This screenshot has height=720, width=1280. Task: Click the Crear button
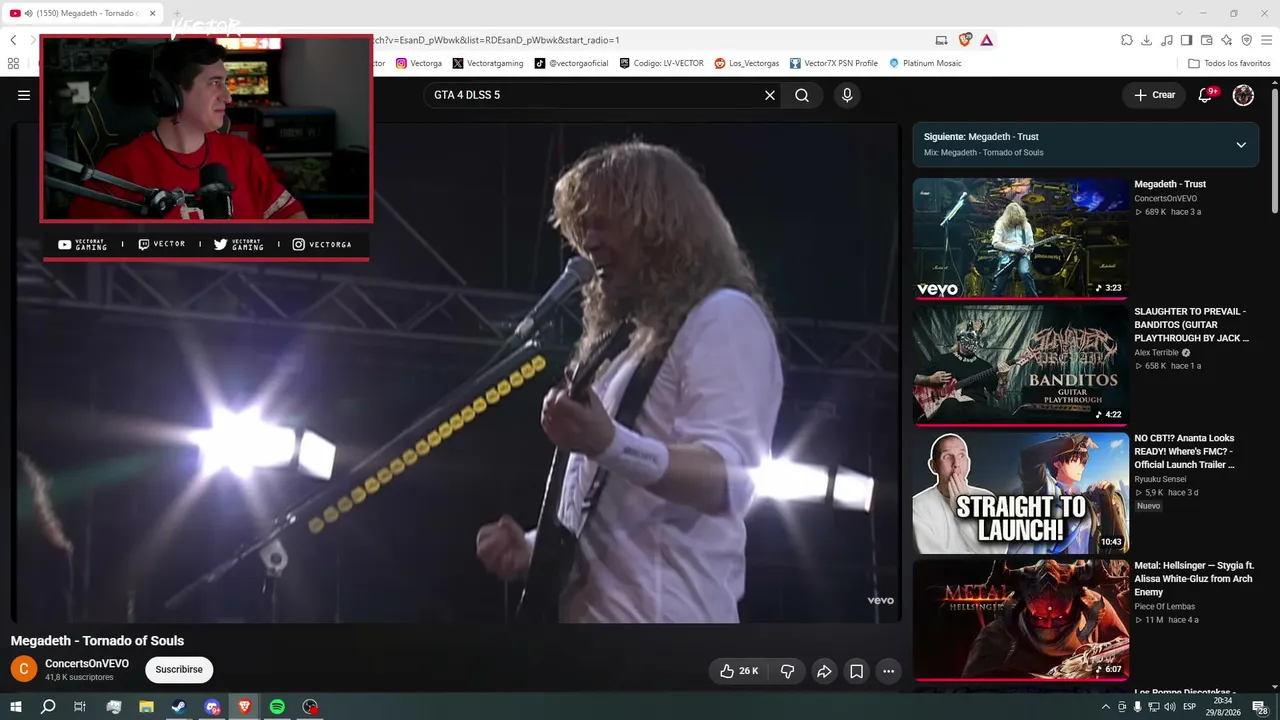click(1154, 95)
